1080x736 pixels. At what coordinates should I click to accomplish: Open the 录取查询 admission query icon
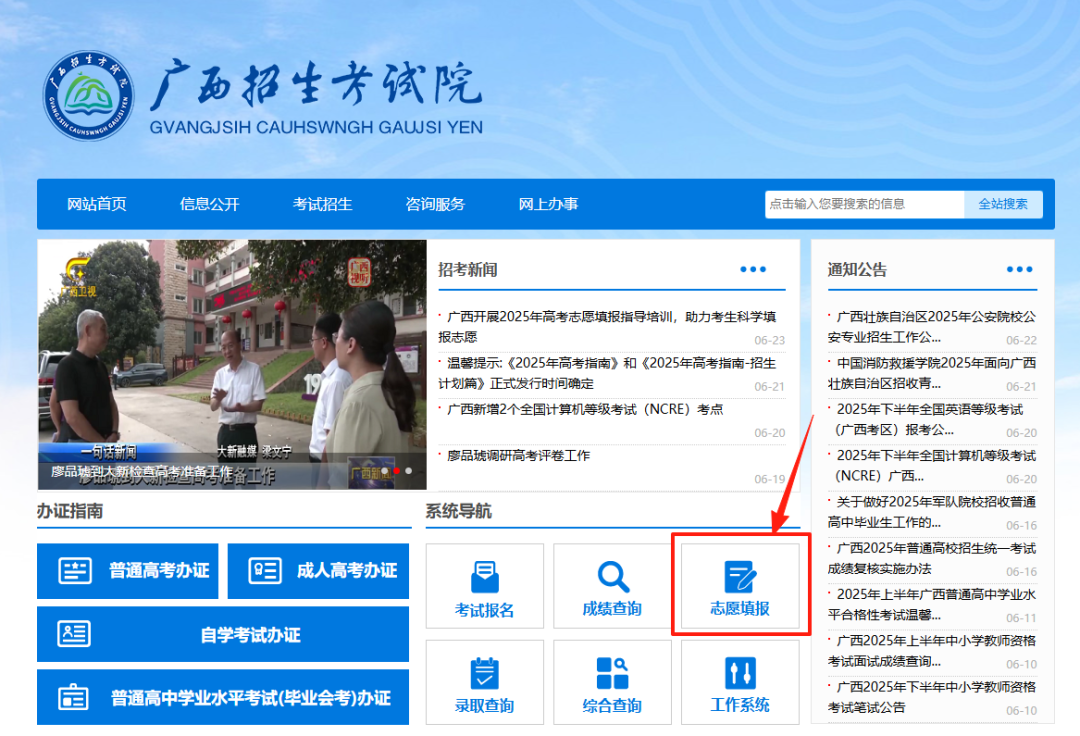tap(484, 673)
